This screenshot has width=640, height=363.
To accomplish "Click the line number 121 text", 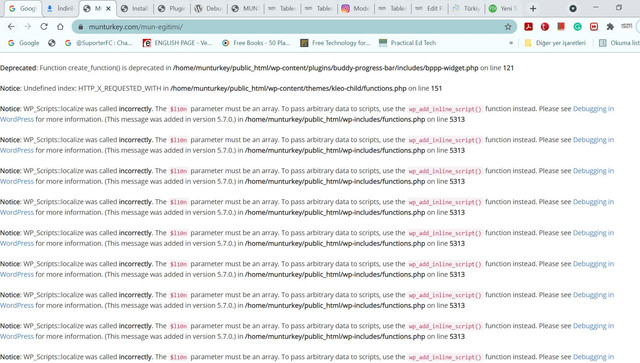I will pyautogui.click(x=508, y=68).
